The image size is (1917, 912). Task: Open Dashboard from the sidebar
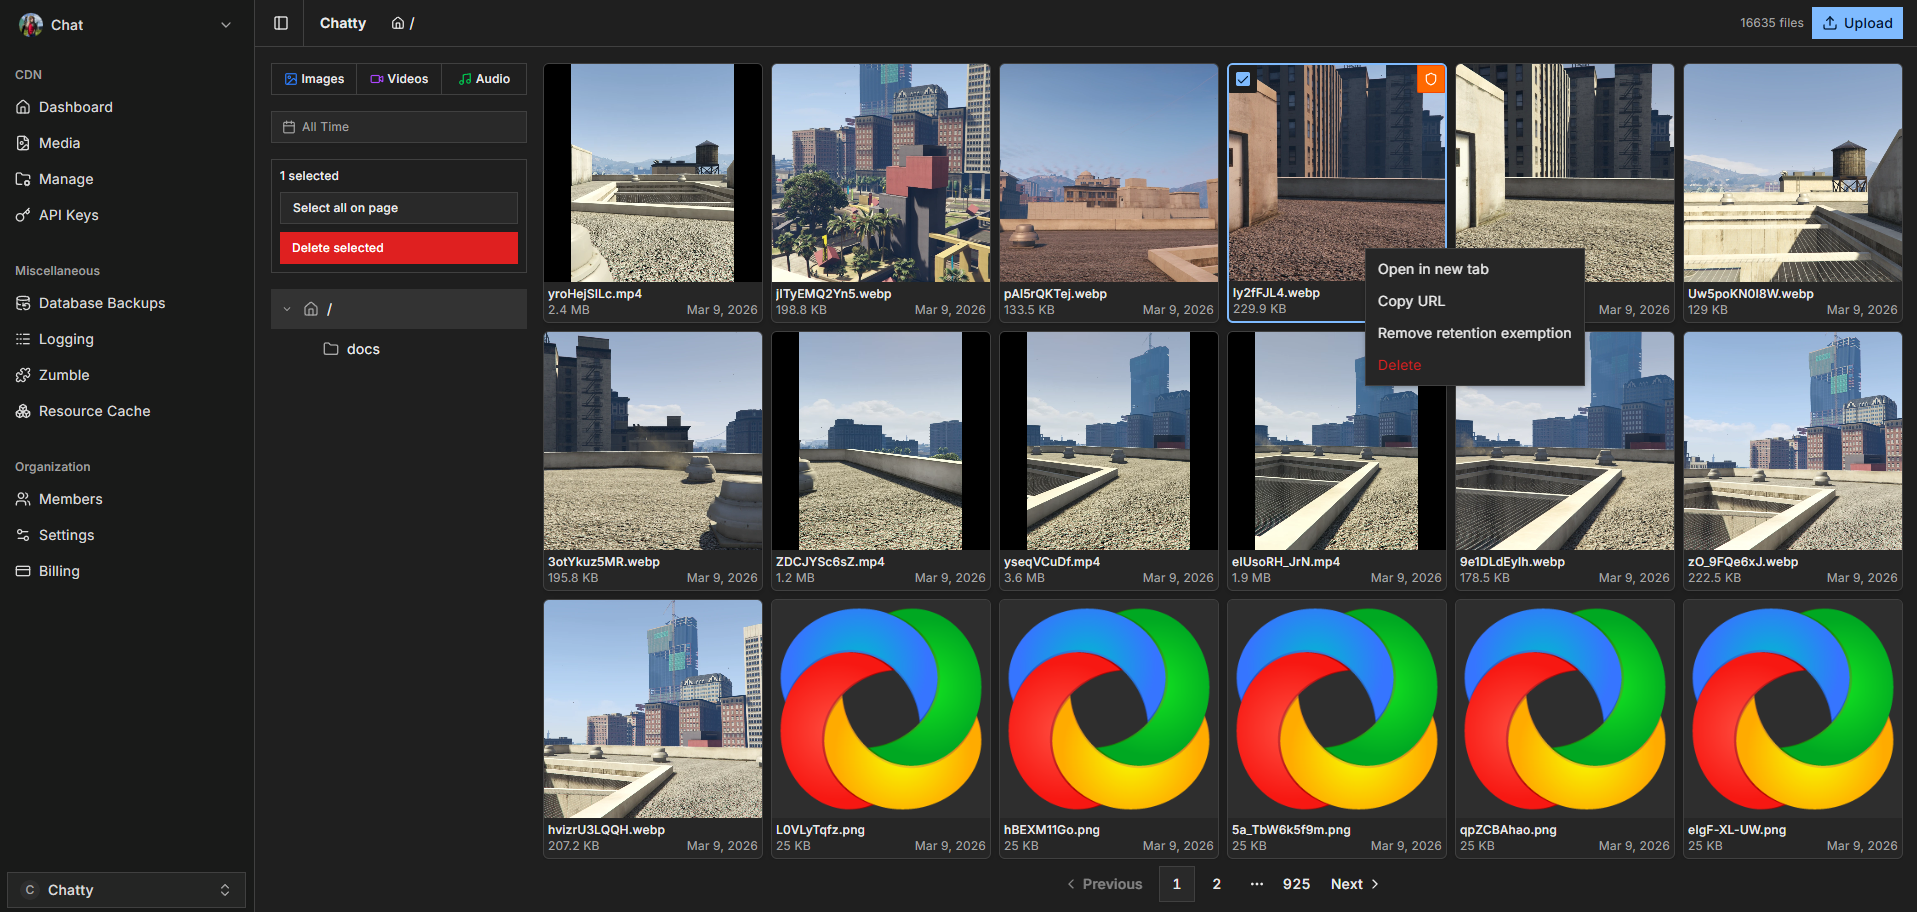click(75, 107)
